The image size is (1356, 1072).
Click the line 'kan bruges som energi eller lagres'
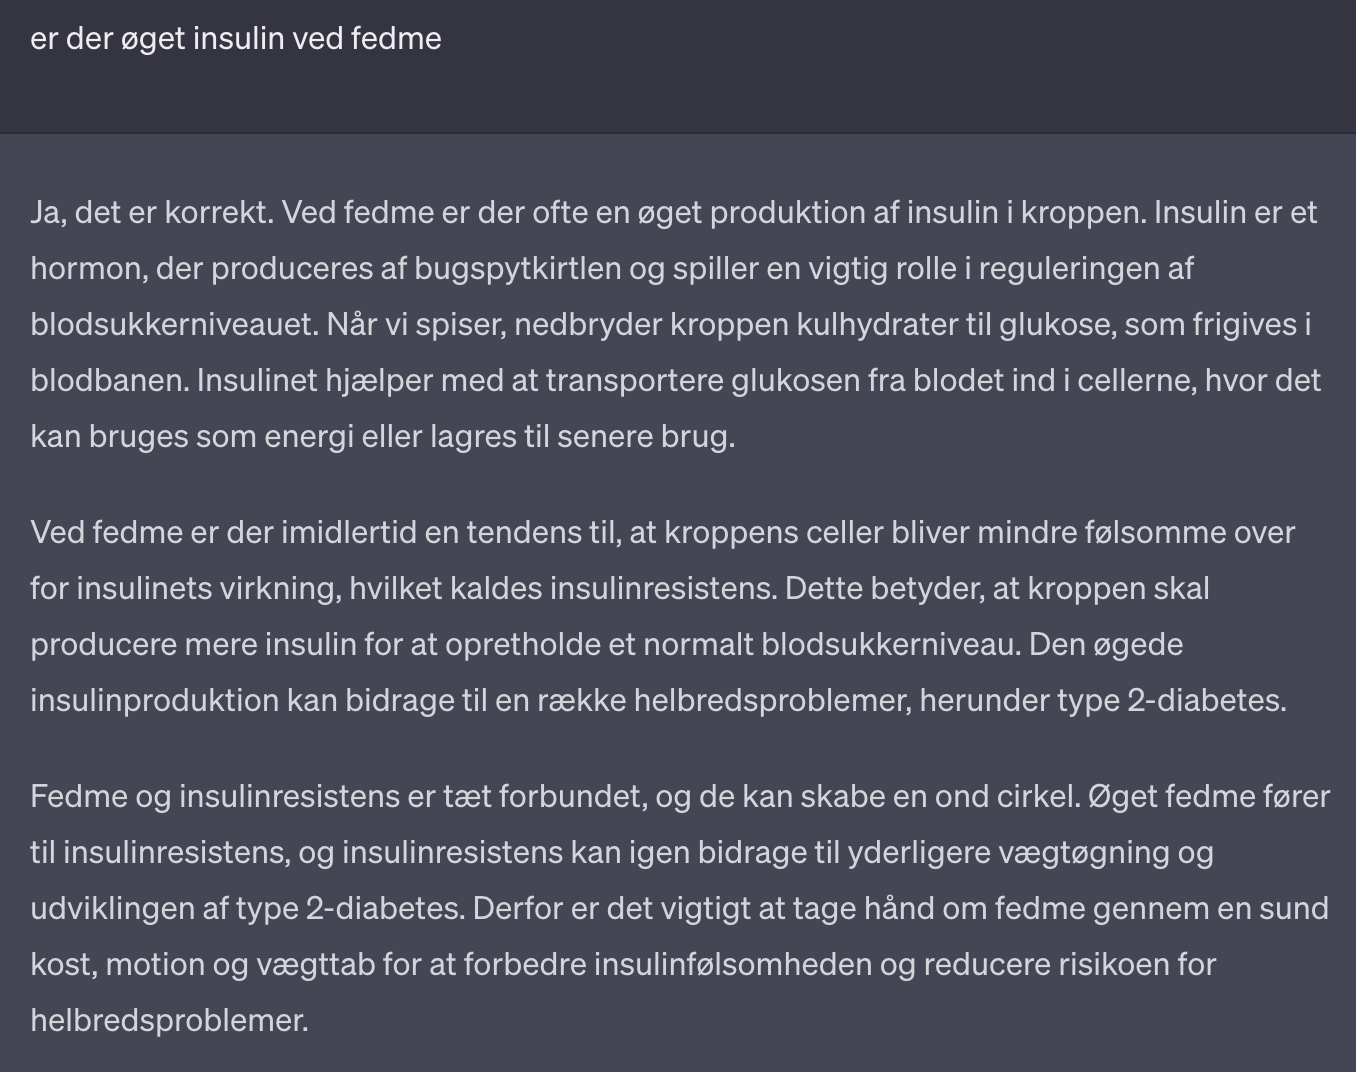click(383, 437)
